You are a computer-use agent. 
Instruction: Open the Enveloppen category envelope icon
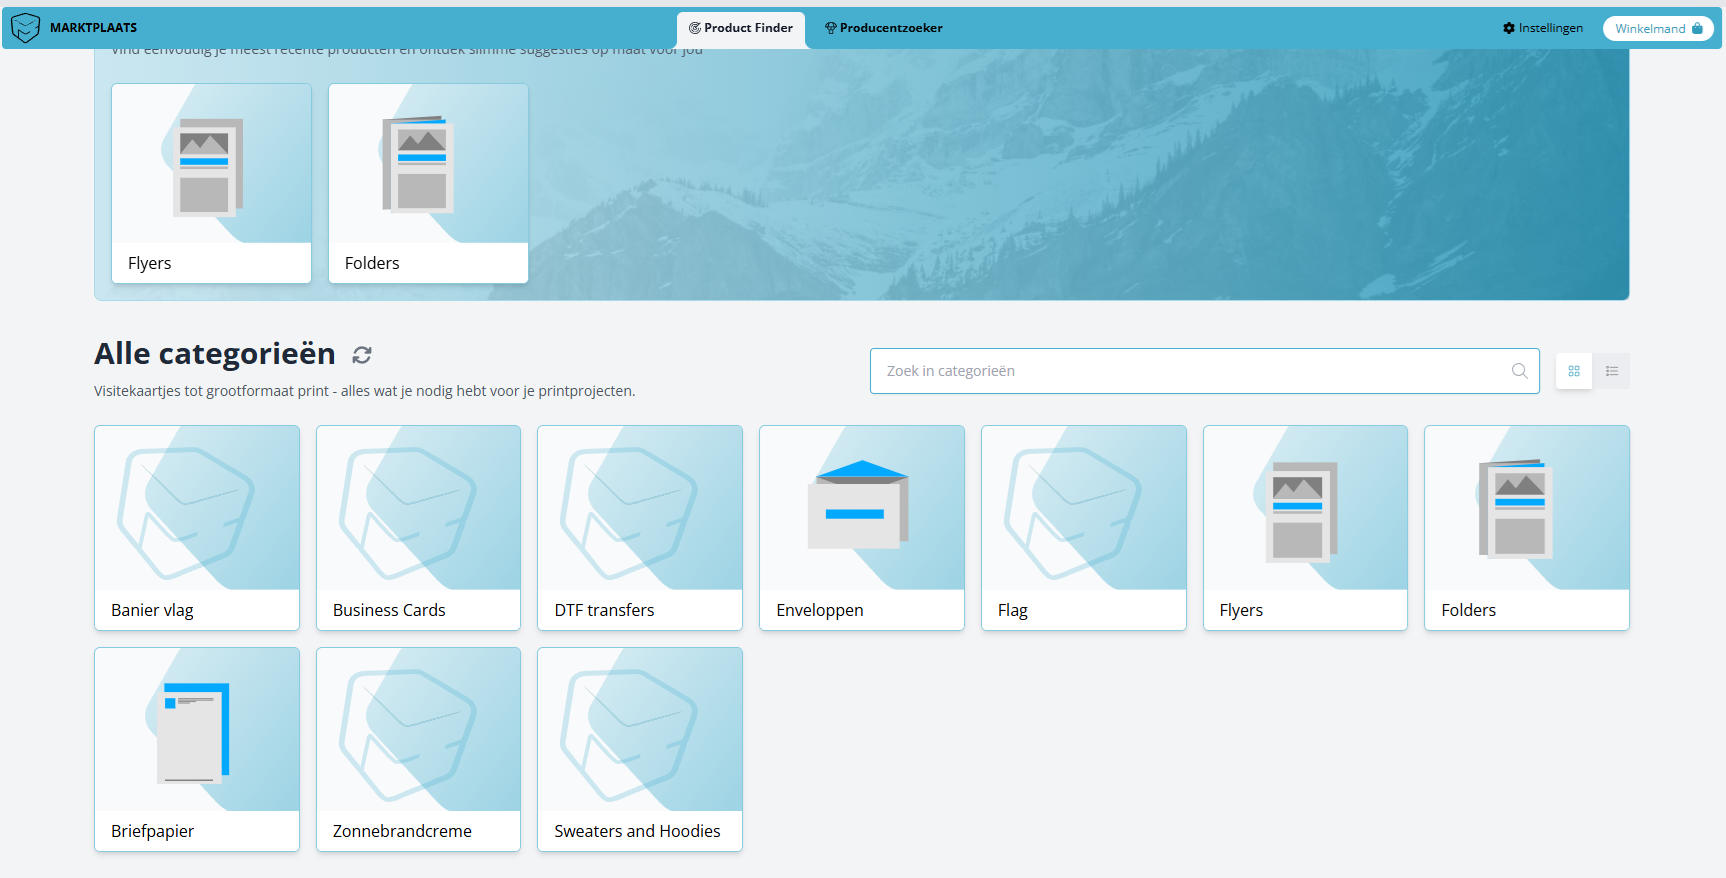pos(861,506)
